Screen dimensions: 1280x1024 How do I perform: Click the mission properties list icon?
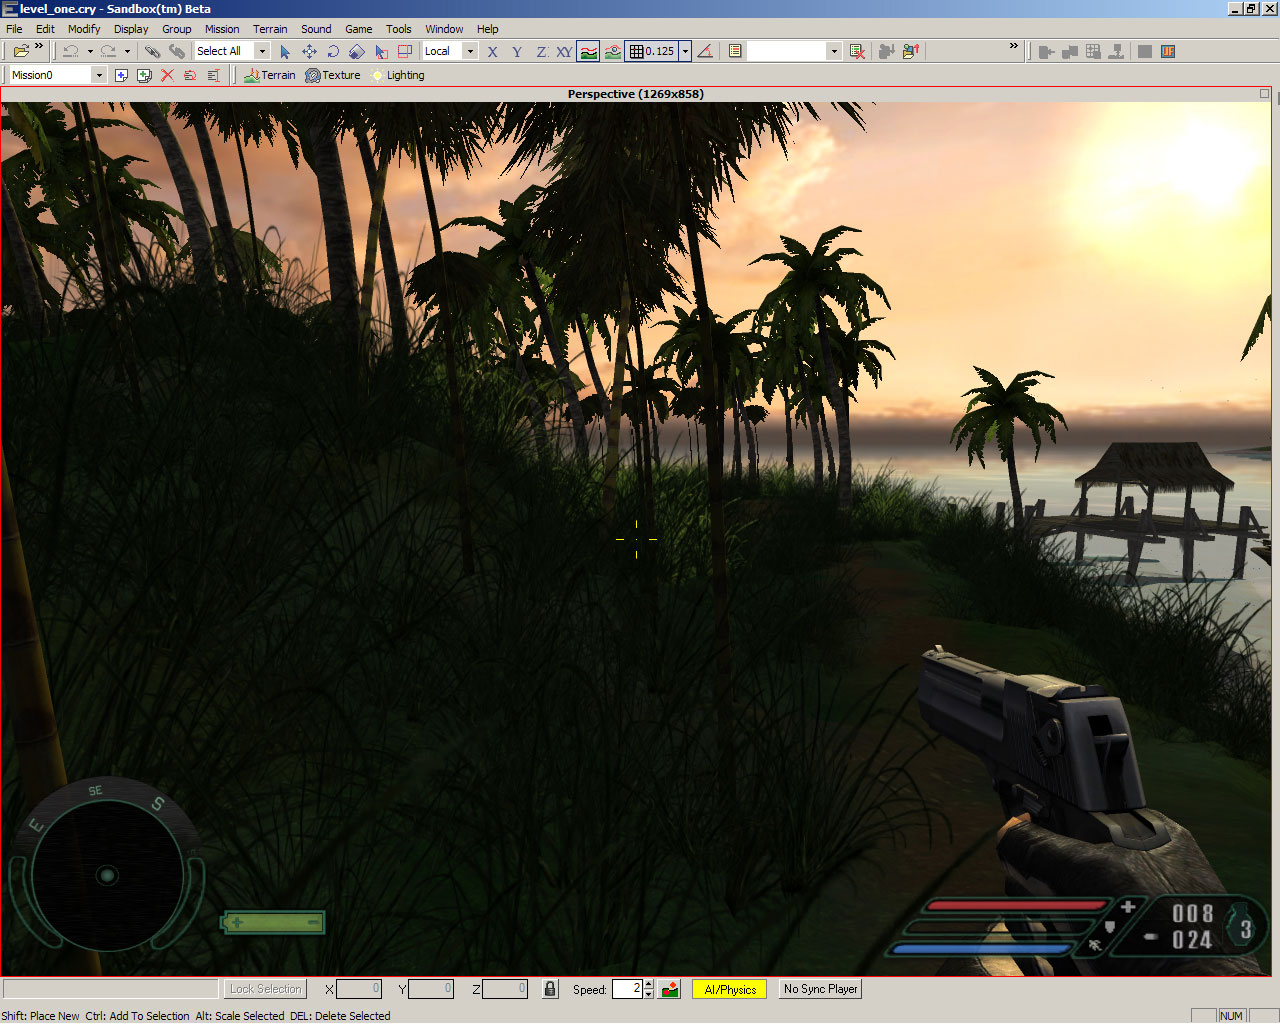213,75
